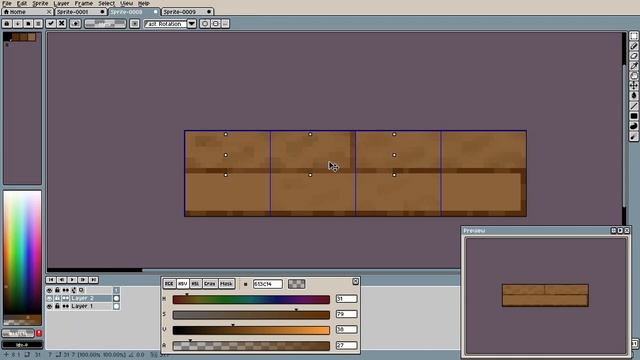Click the value (V) slider in color popup
The image size is (640, 360).
click(251, 330)
